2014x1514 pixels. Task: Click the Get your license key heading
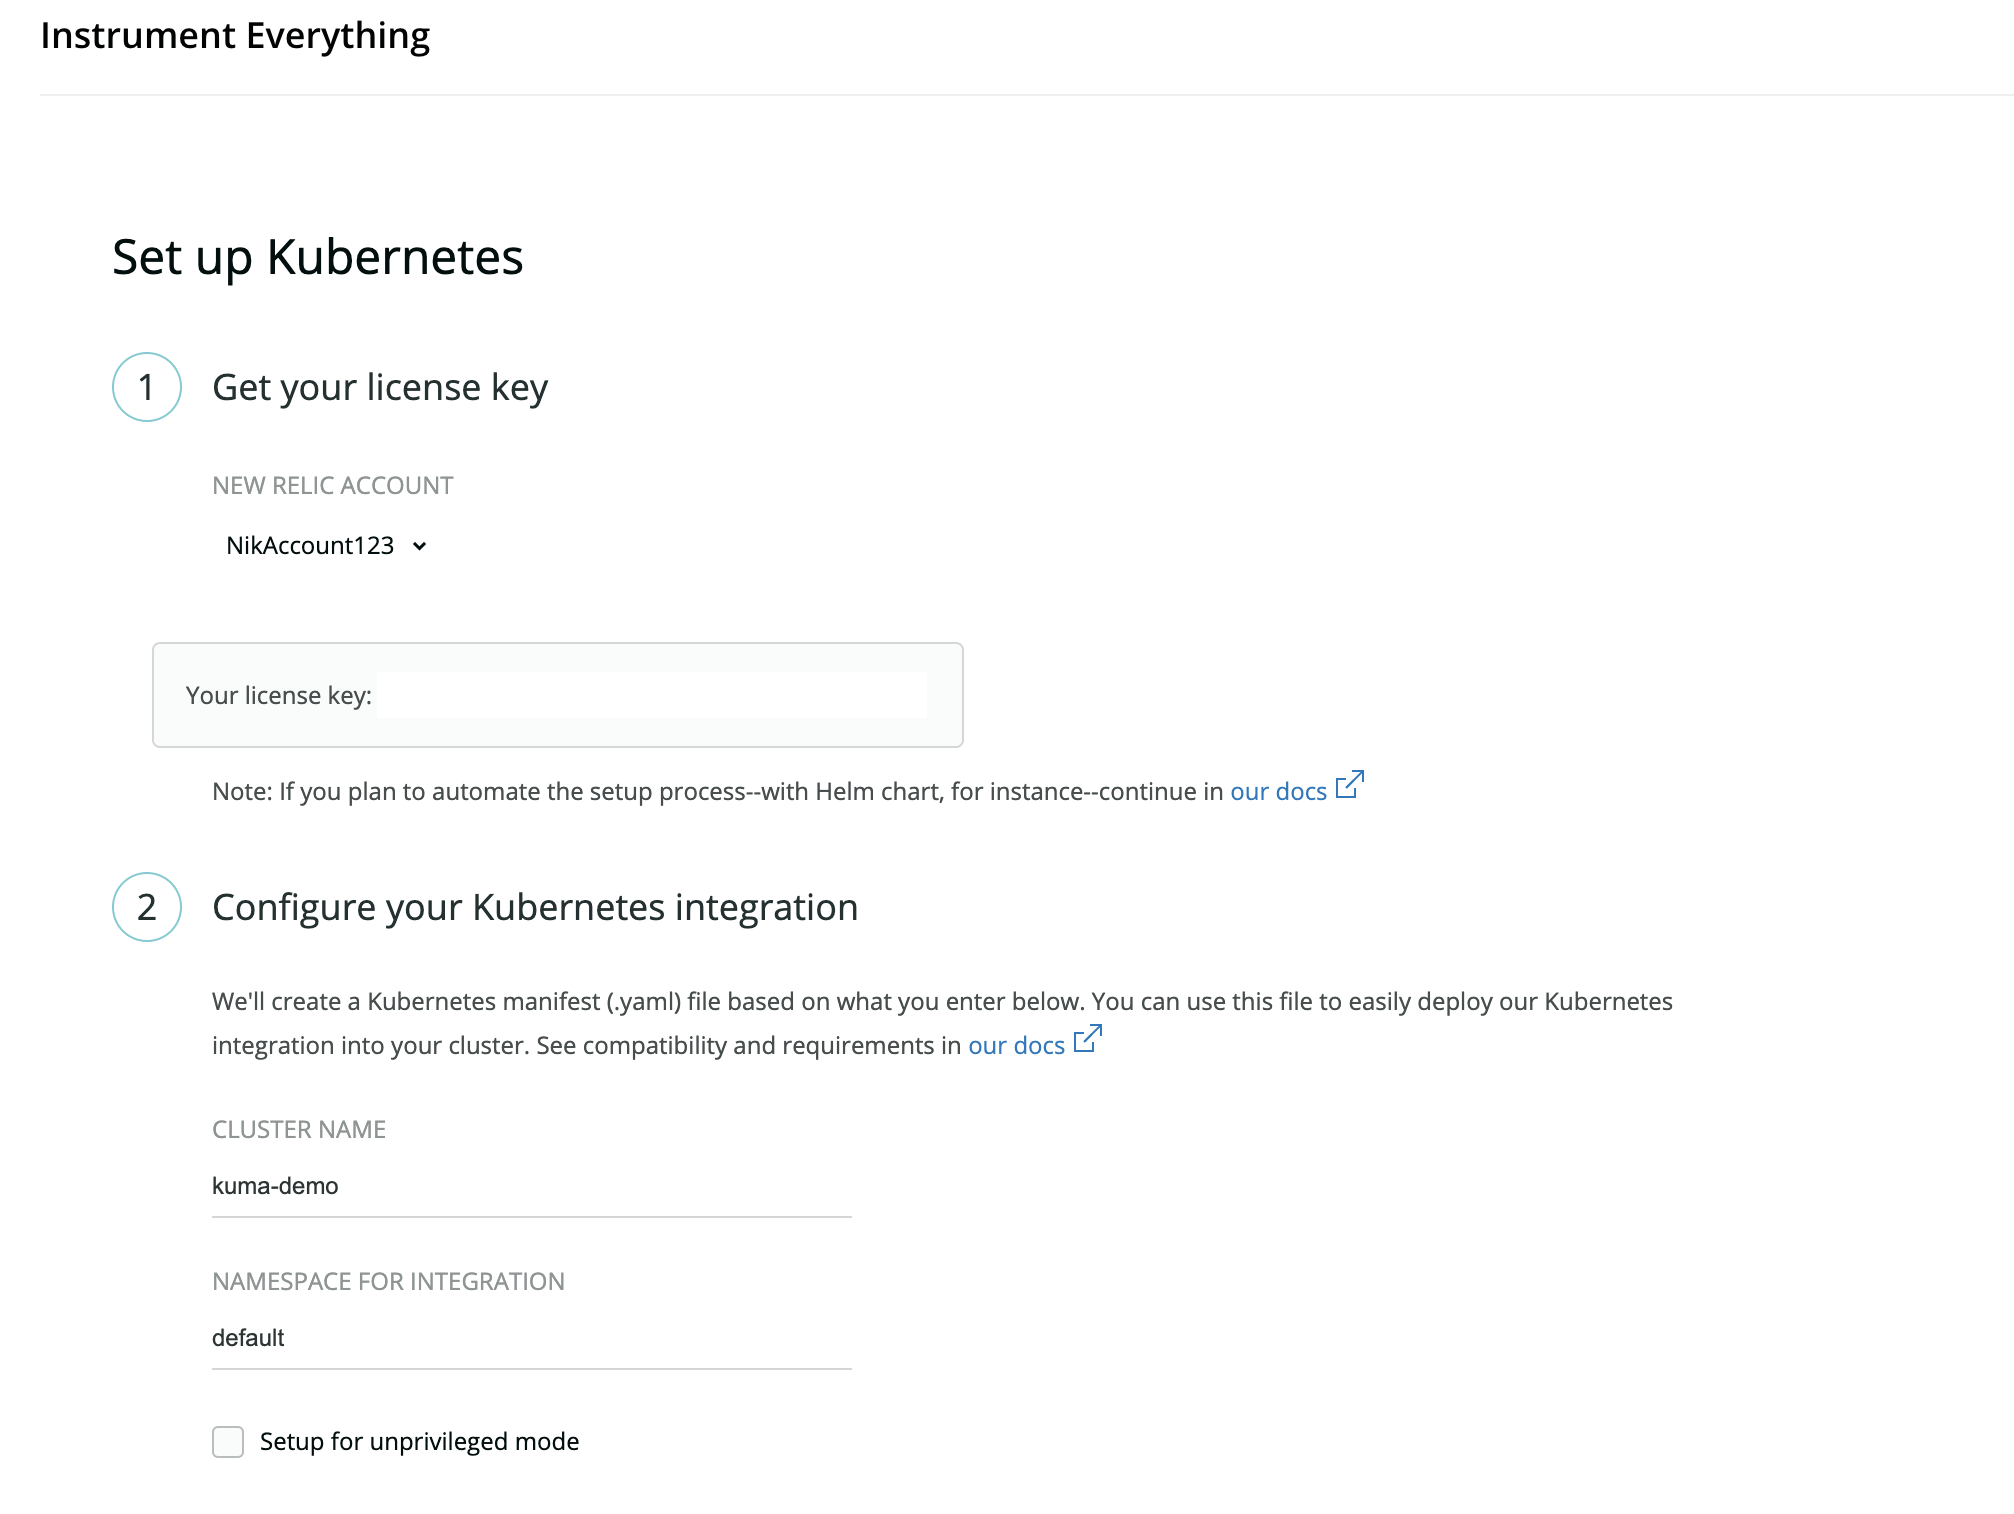click(380, 388)
